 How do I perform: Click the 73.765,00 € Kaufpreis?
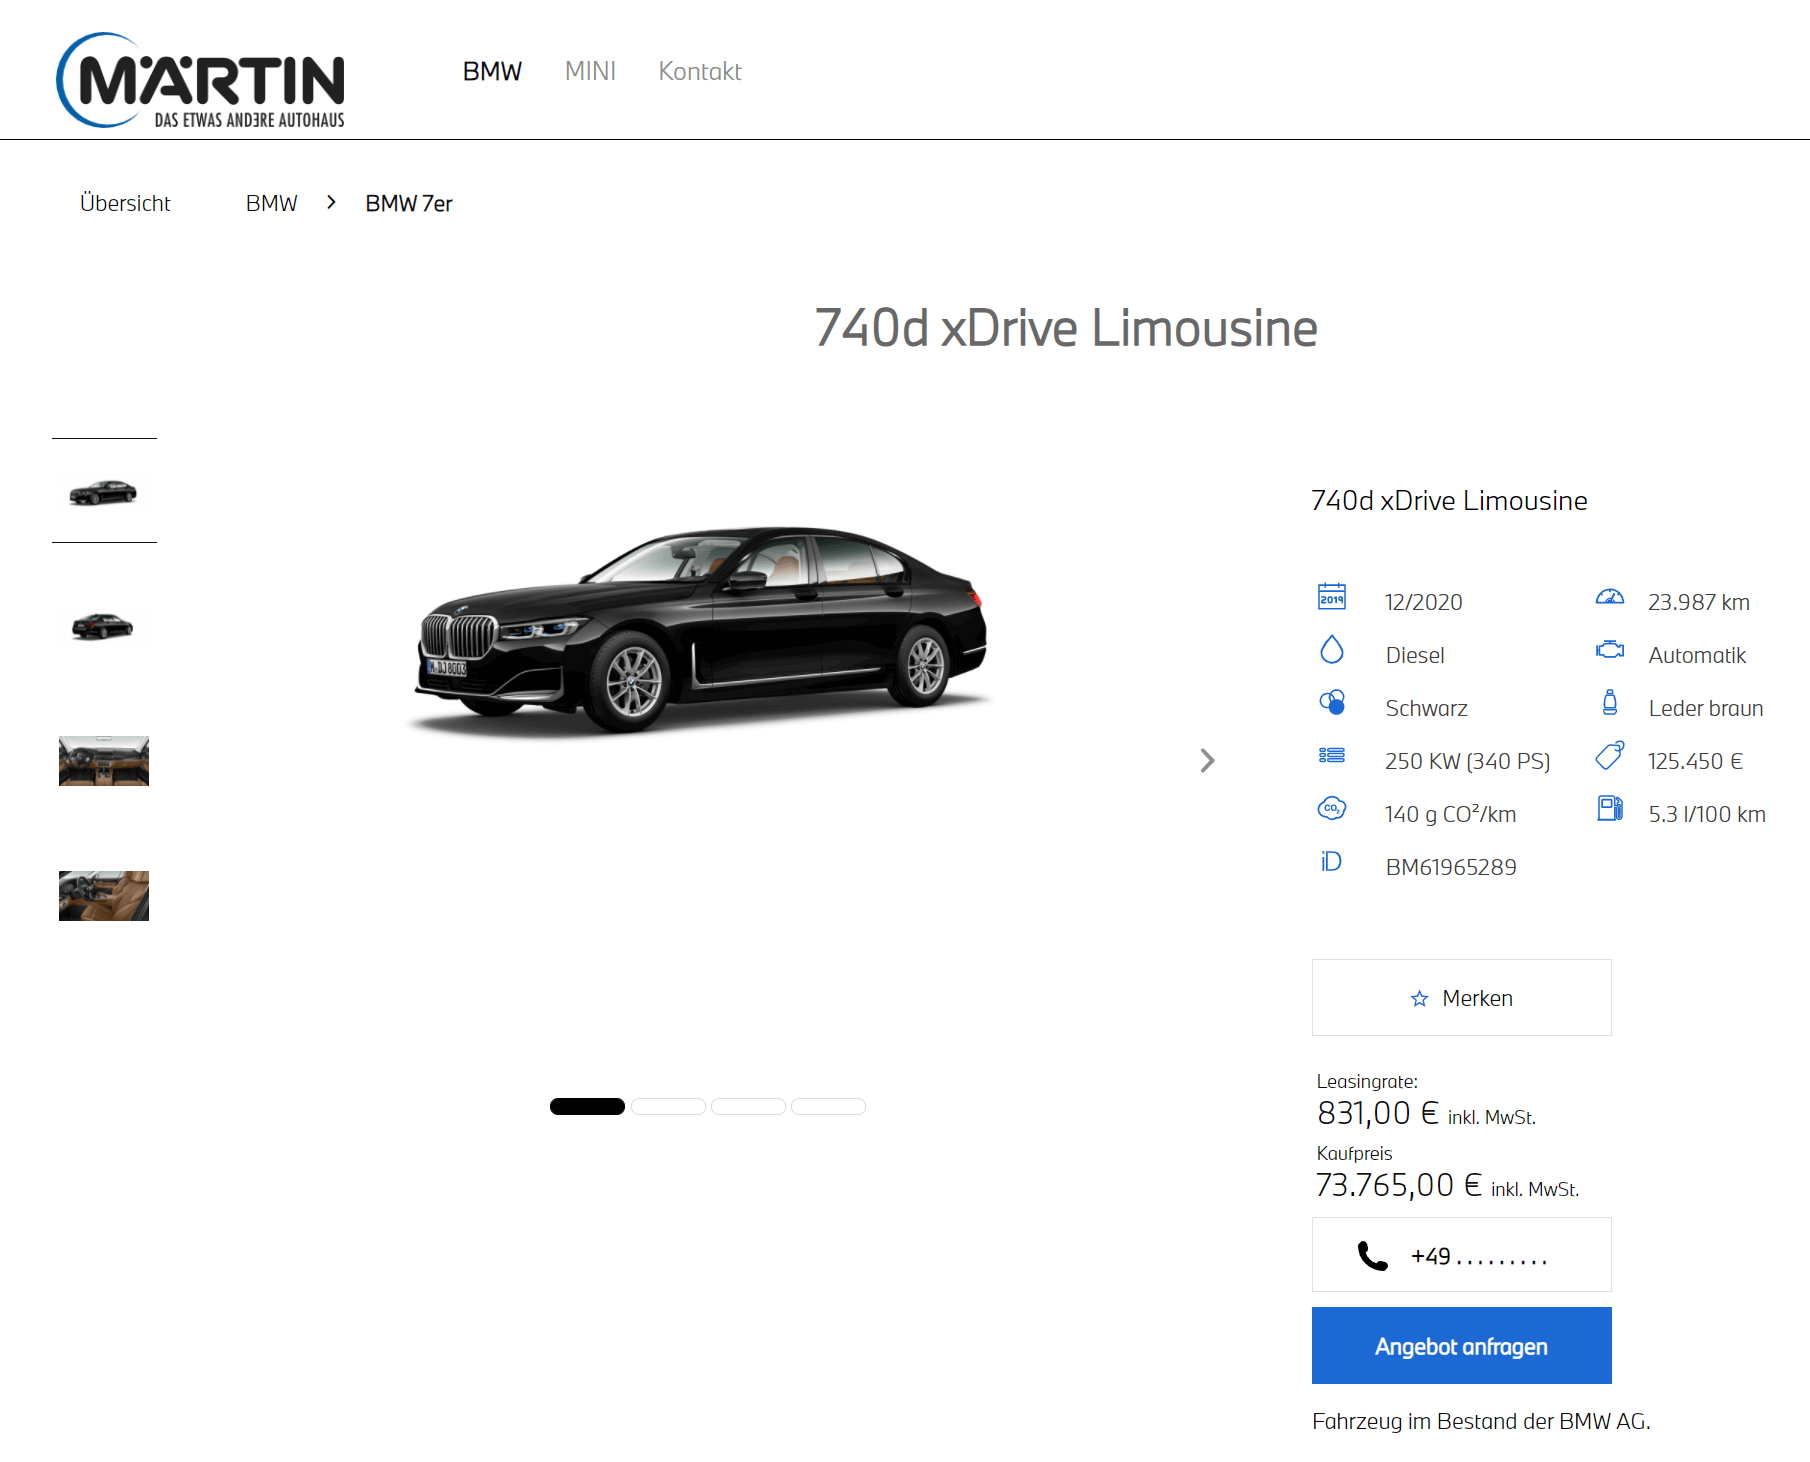pos(1399,1185)
